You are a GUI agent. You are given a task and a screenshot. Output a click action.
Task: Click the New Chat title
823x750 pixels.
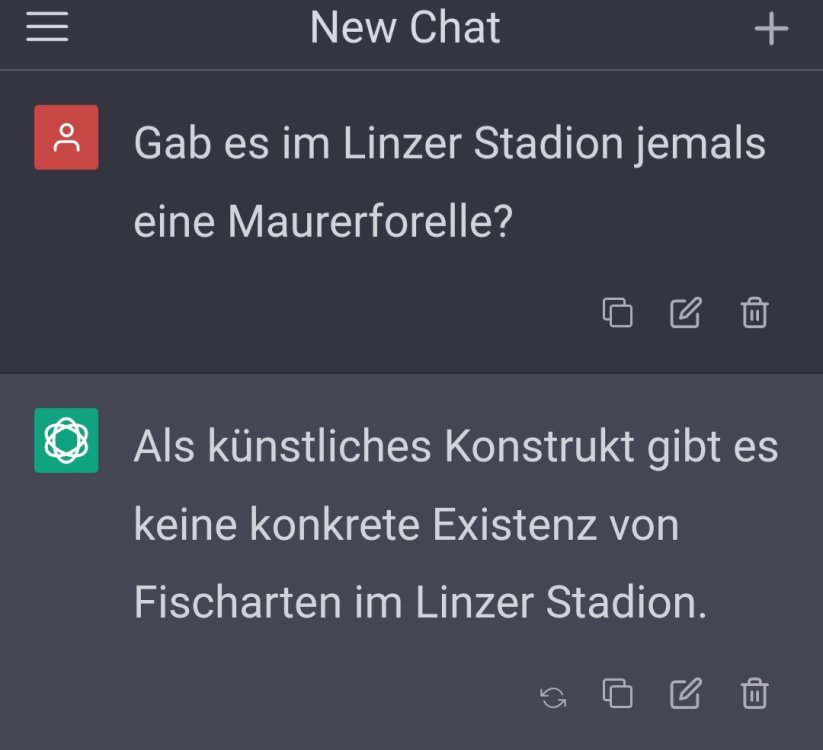click(405, 28)
